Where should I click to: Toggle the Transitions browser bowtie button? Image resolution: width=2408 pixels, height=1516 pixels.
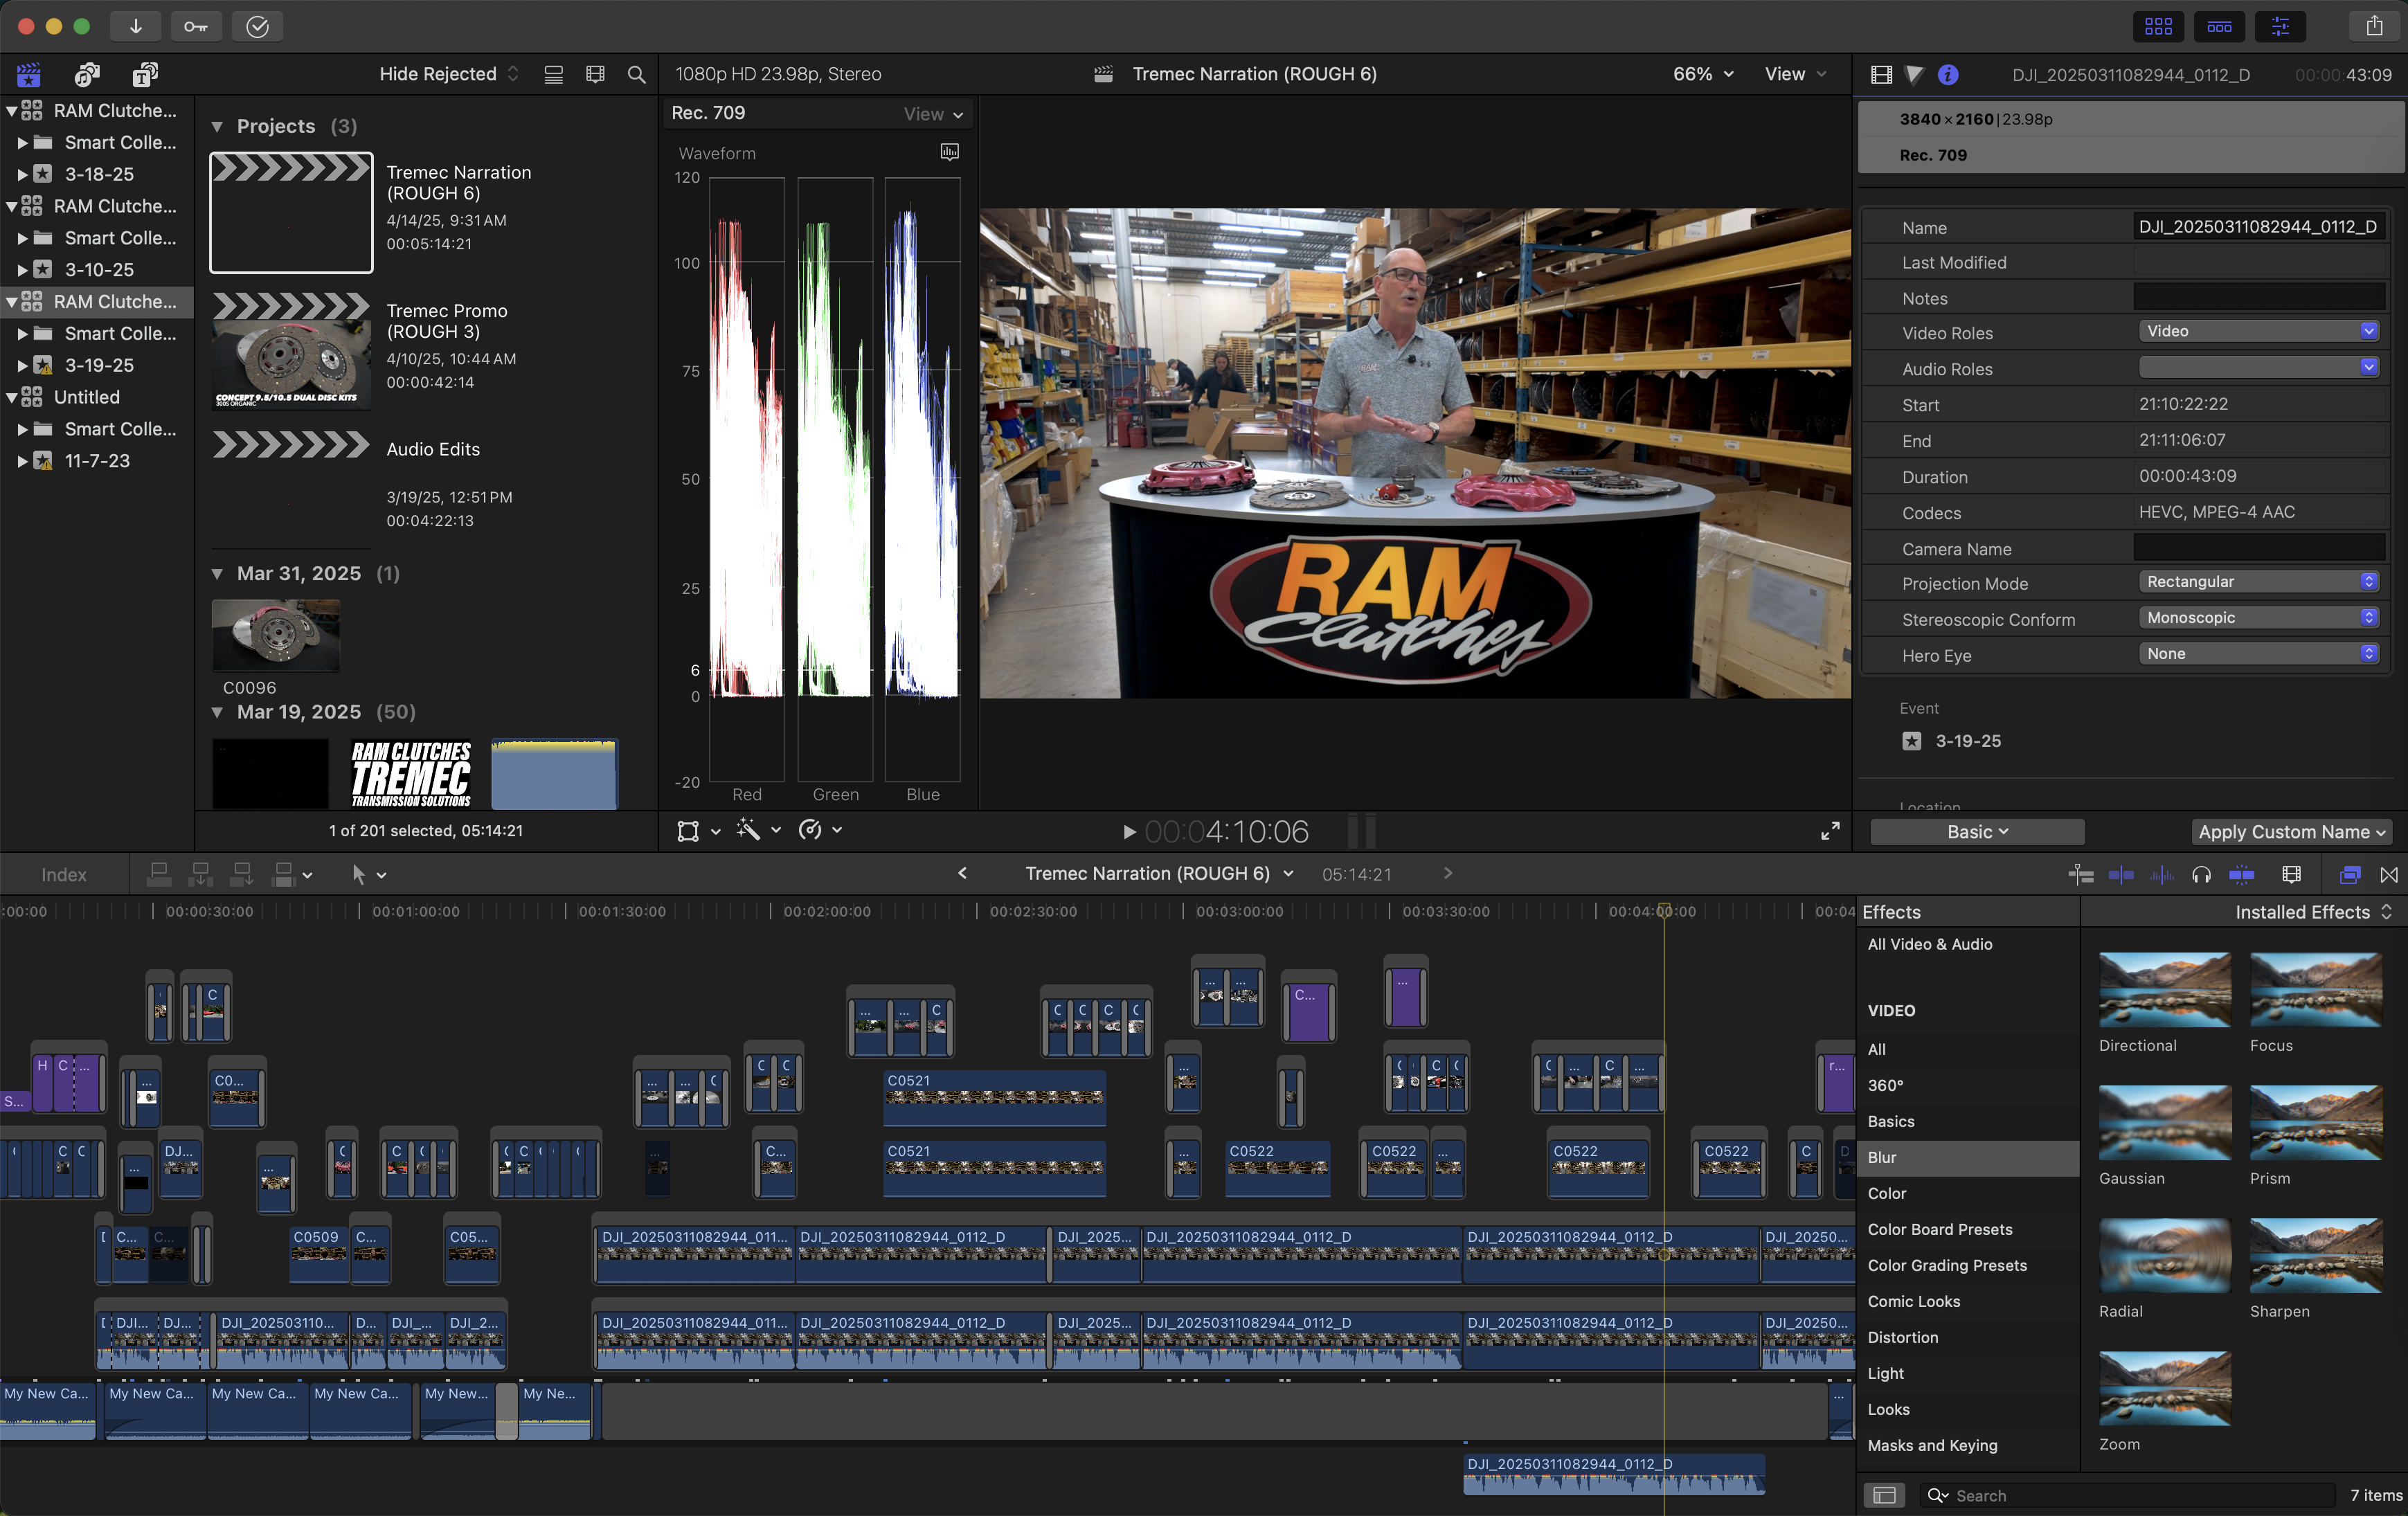(x=2389, y=875)
